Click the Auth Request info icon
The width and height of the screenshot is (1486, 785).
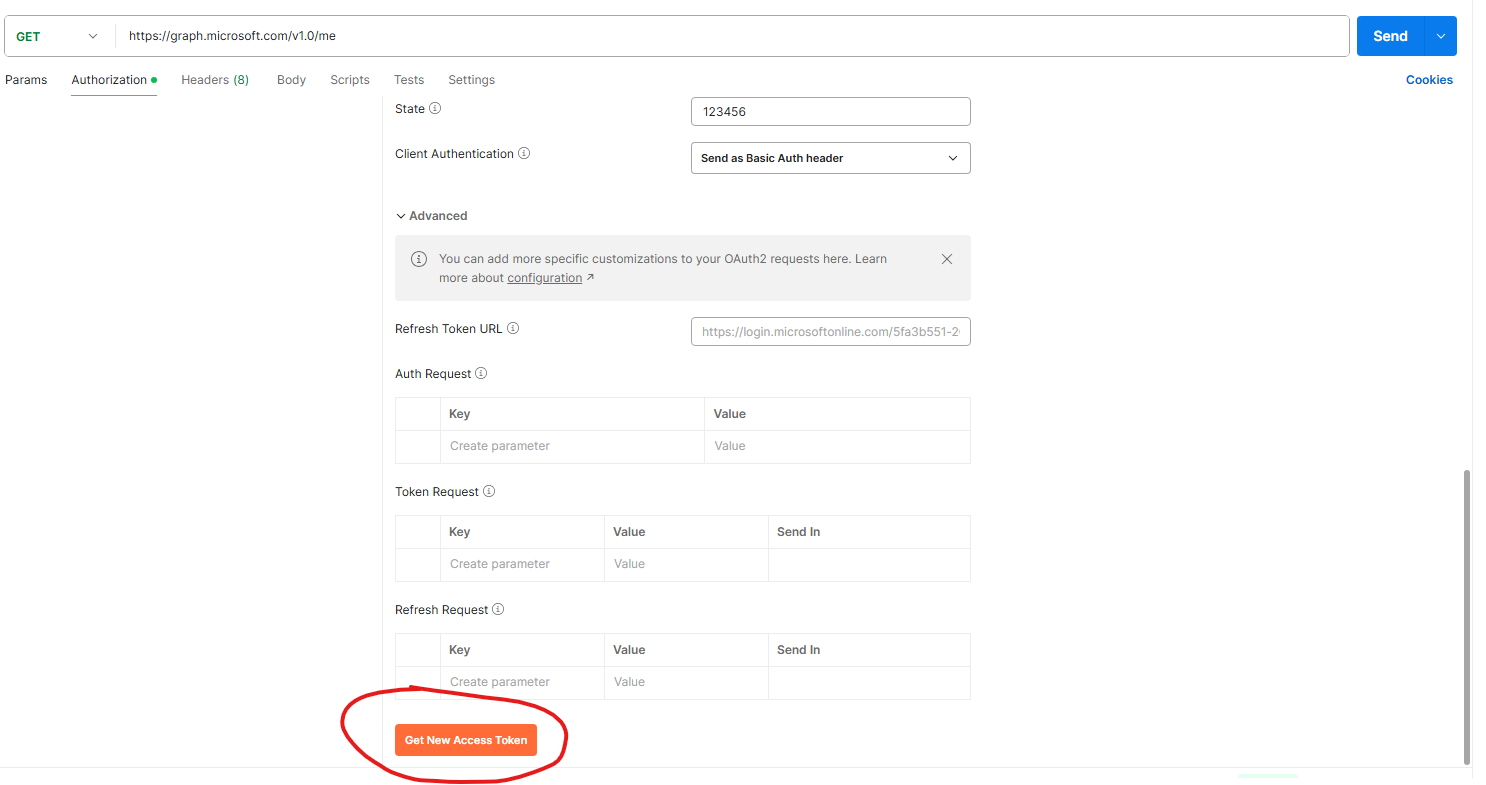coord(481,372)
